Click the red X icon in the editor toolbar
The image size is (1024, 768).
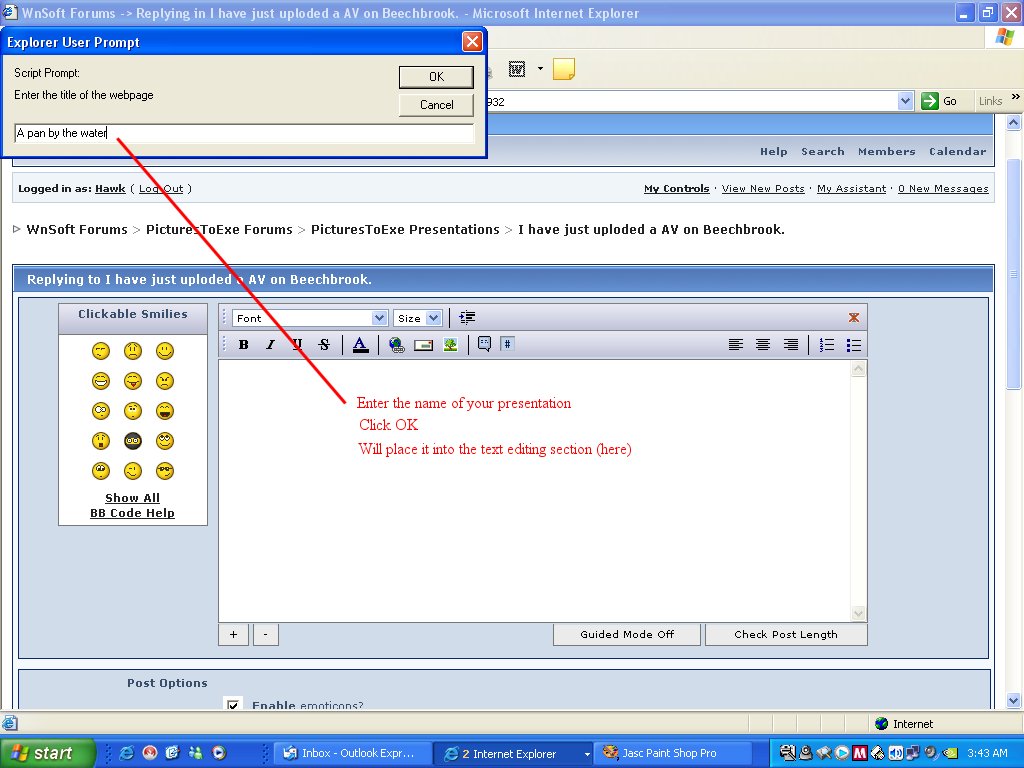click(854, 317)
